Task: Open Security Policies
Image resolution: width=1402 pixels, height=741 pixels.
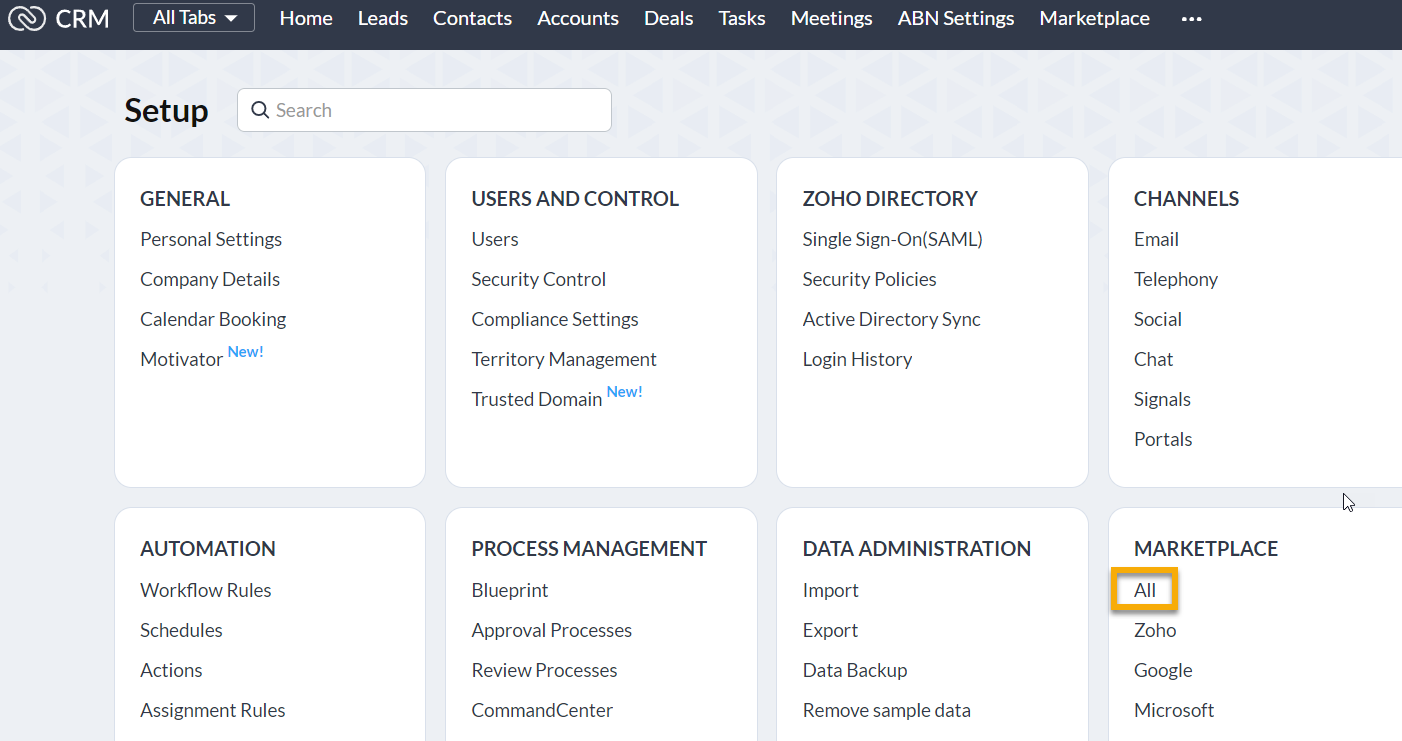Action: (870, 279)
